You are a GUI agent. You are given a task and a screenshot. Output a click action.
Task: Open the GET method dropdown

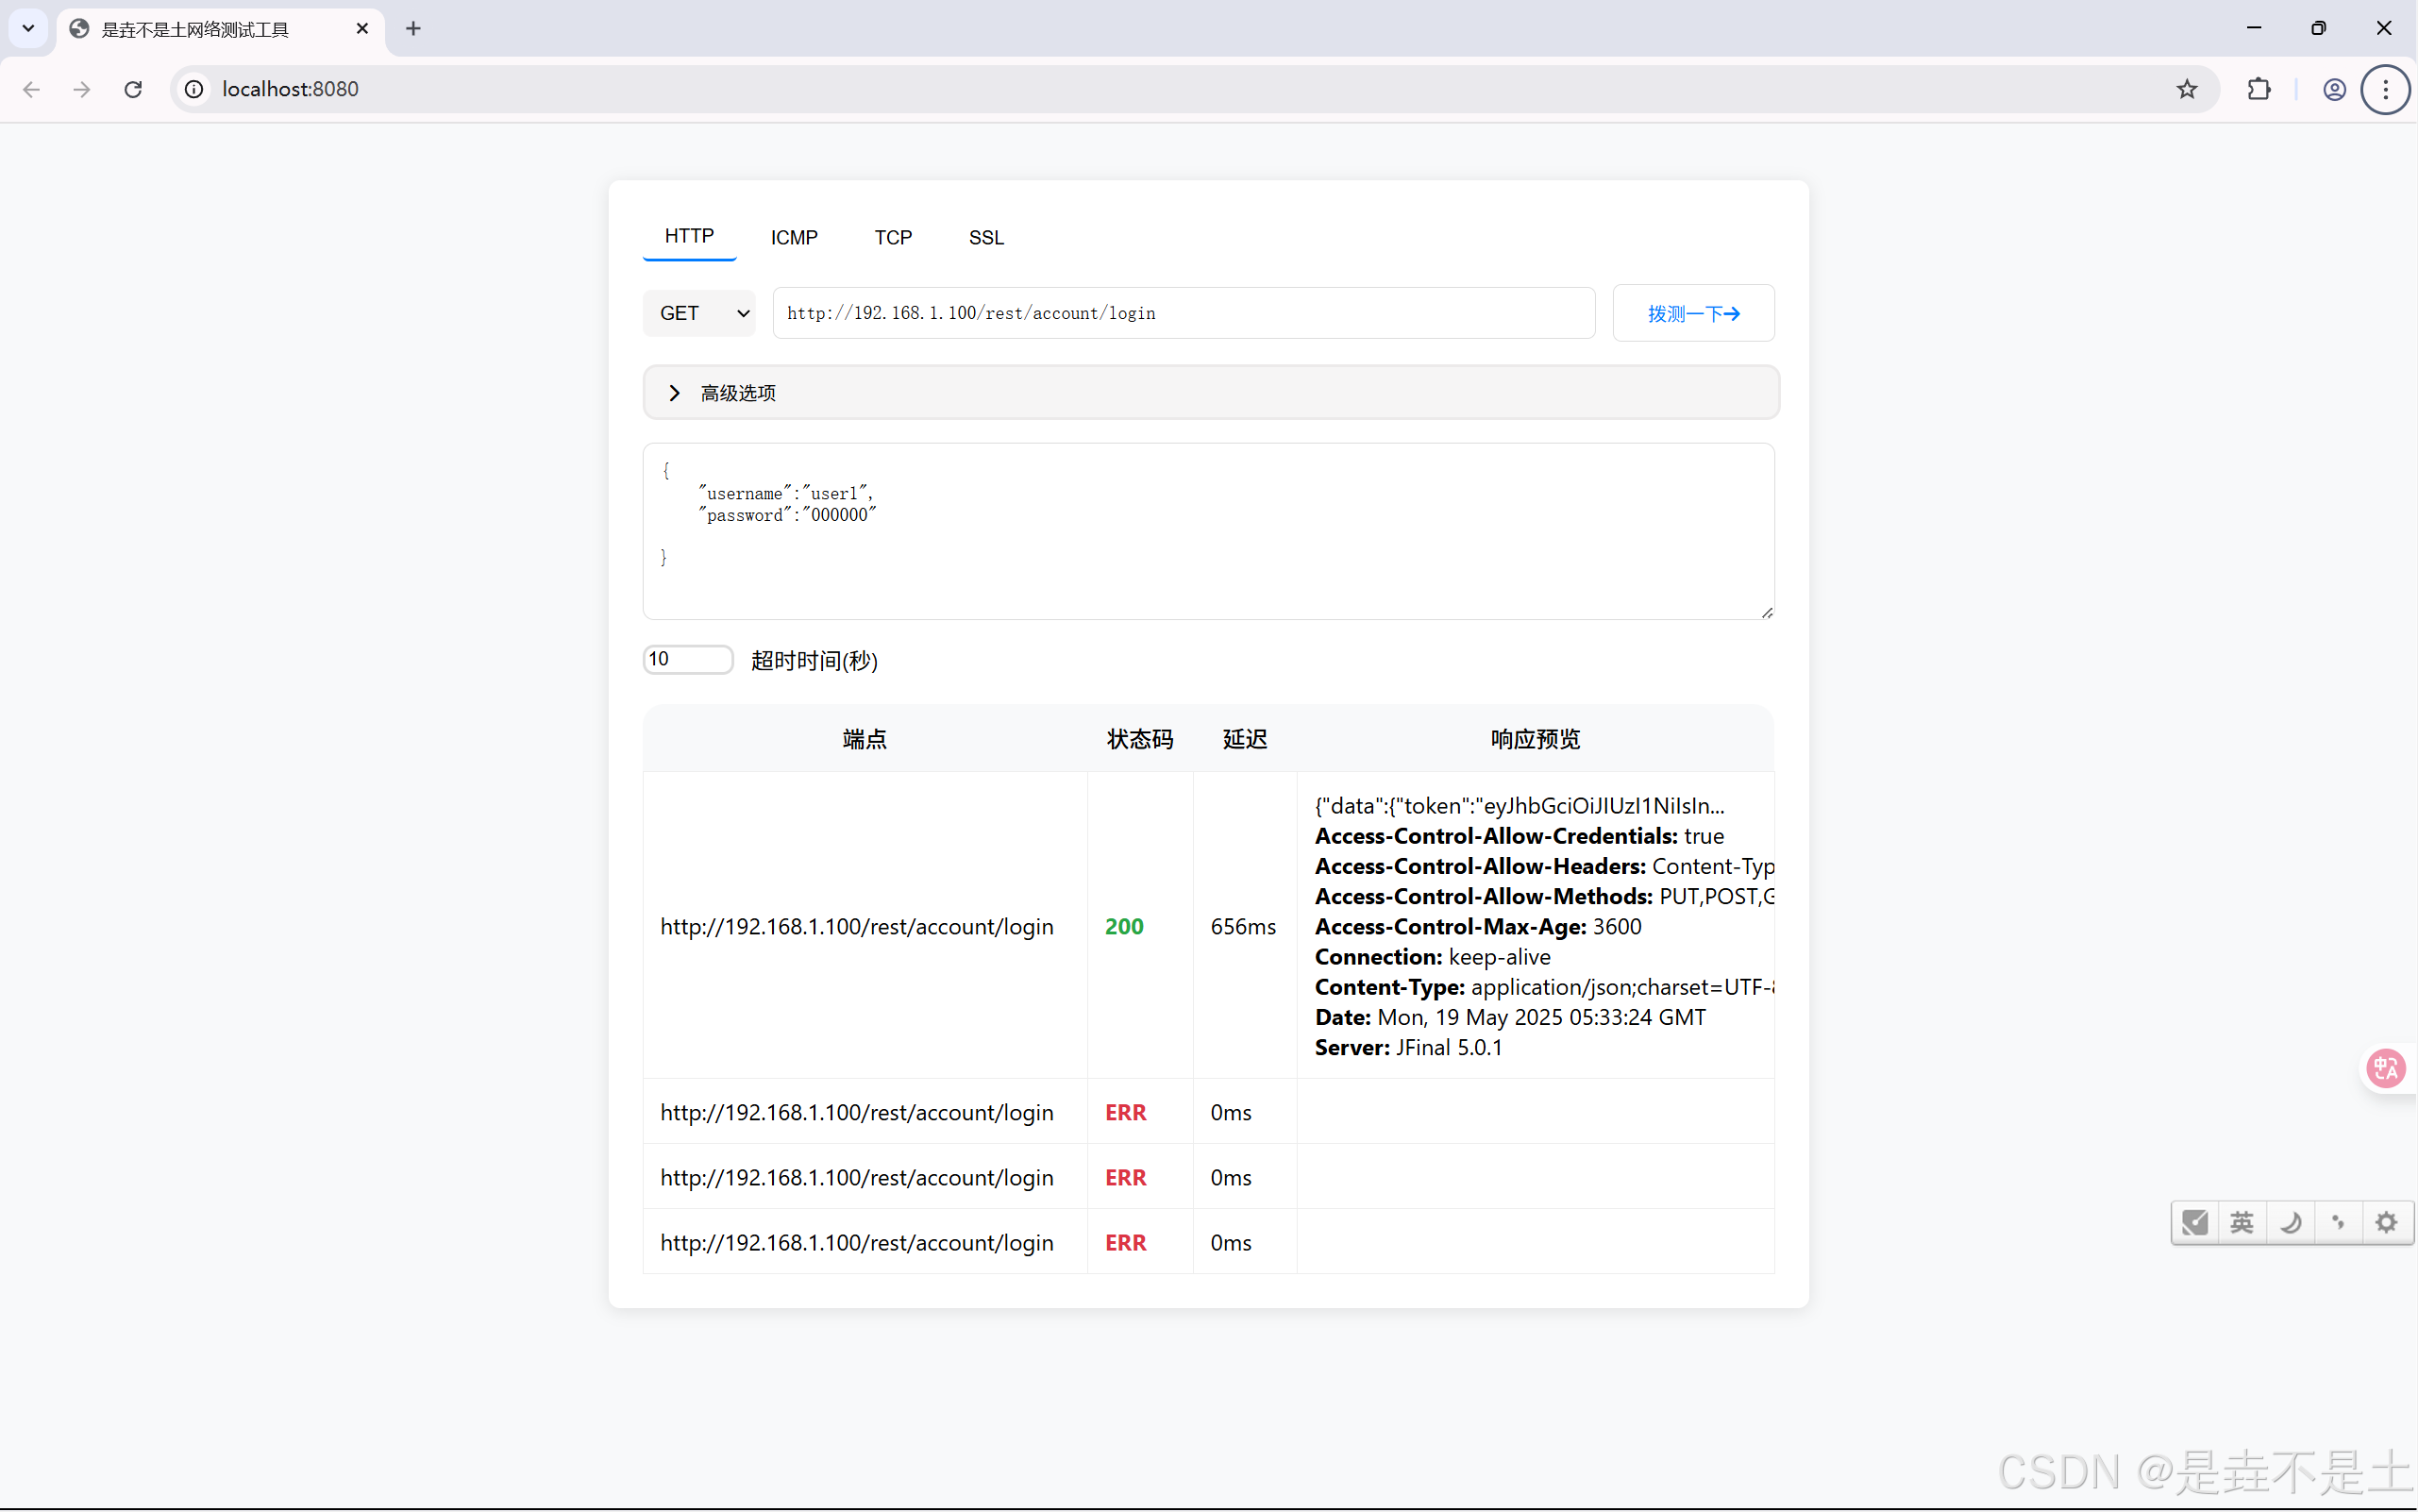click(x=699, y=313)
